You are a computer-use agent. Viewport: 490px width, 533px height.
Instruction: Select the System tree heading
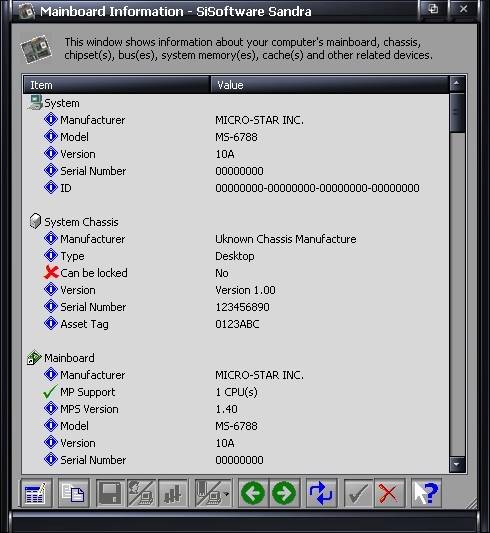click(62, 103)
